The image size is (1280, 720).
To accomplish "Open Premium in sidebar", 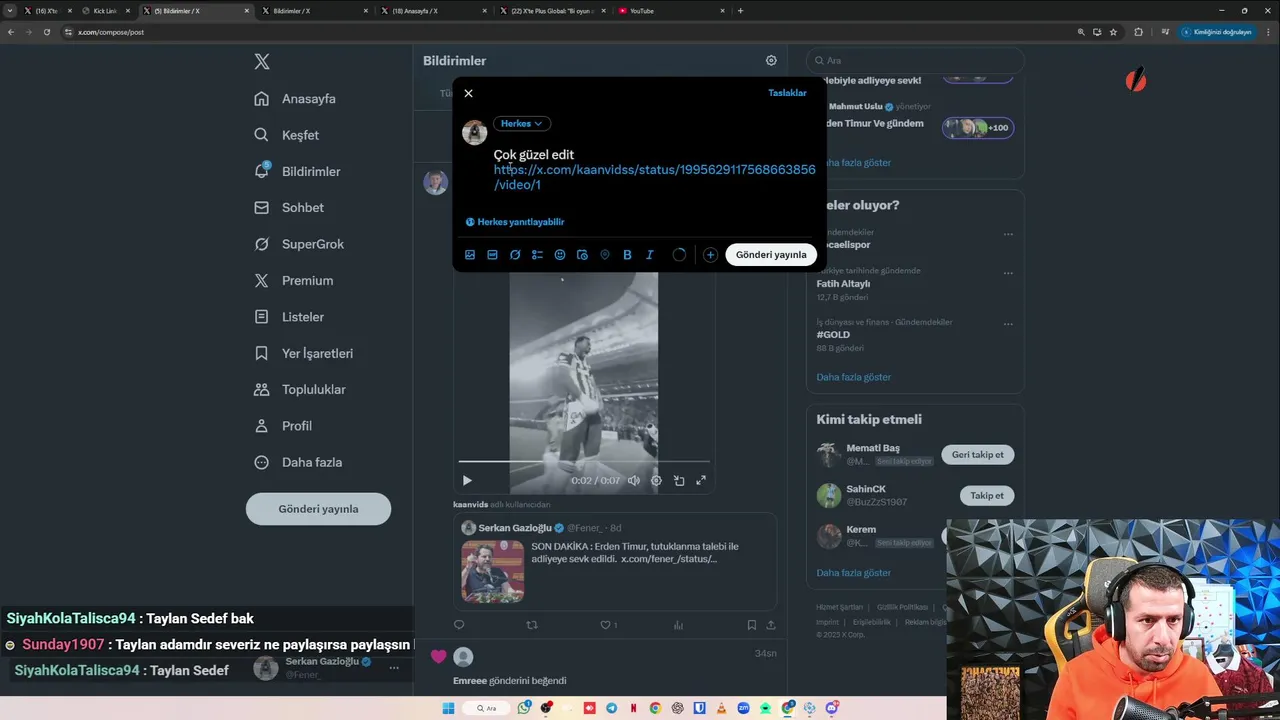I will point(294,281).
